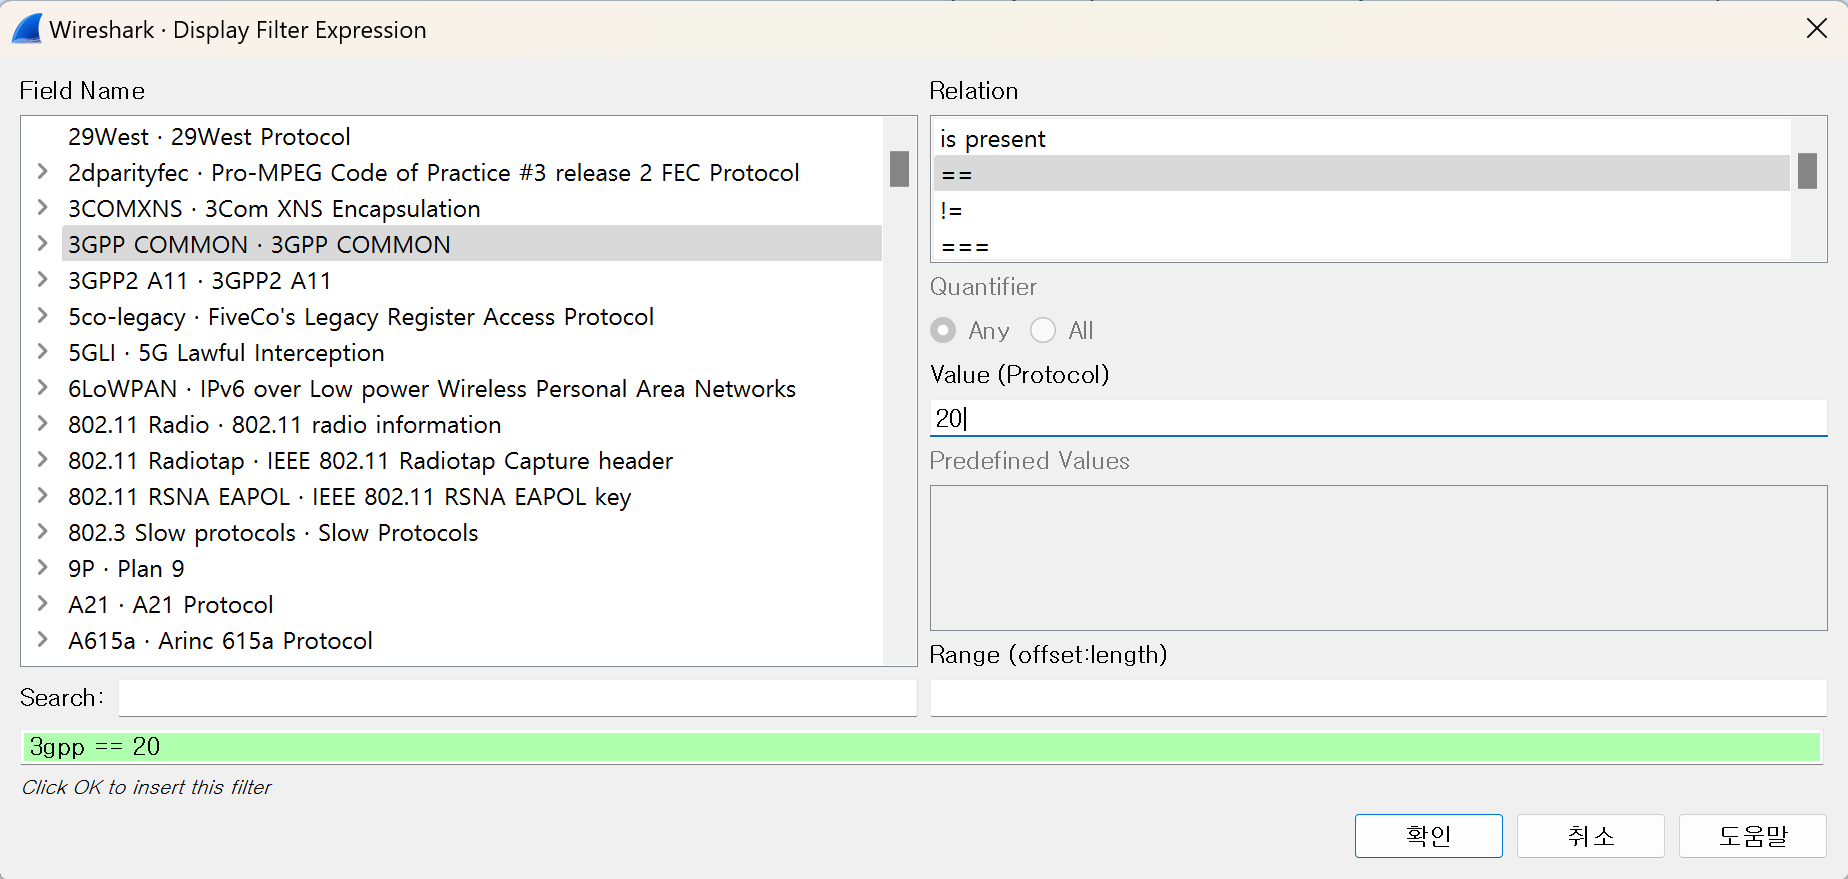Screen dimensions: 1848x879
Task: Select 3COMXNS 3Com XNS Encapsulation row
Action: (x=472, y=208)
